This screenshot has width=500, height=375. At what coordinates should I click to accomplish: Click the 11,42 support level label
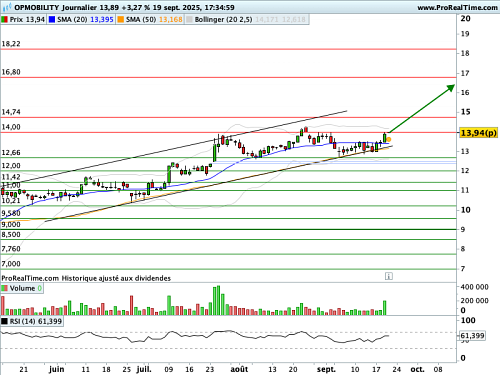coord(11,177)
